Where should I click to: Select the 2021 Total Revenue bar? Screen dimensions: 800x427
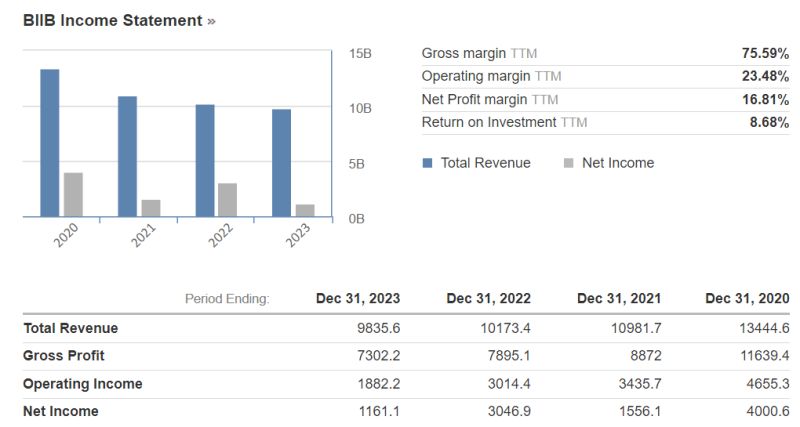click(128, 157)
